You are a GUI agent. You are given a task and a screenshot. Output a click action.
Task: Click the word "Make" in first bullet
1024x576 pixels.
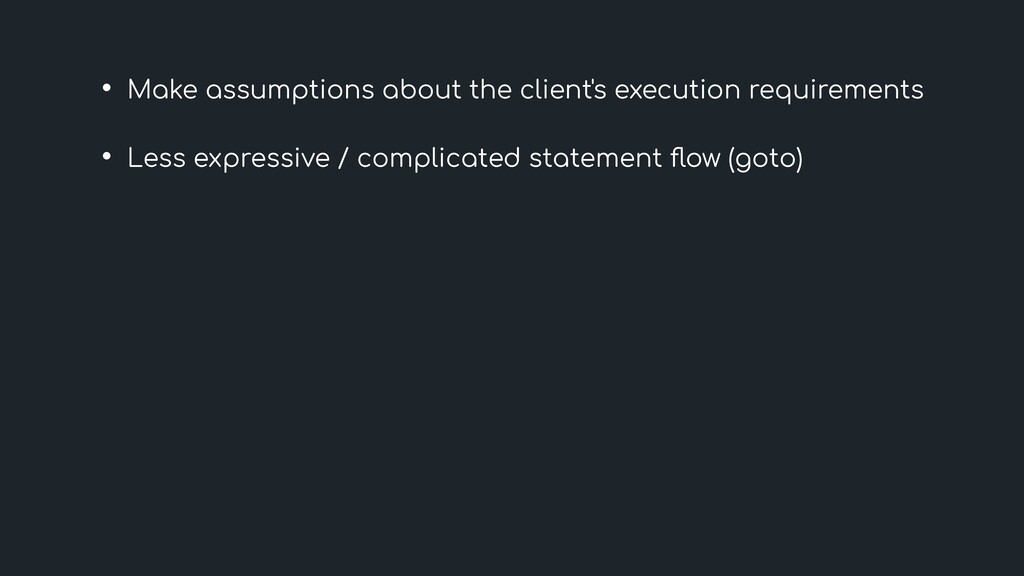pyautogui.click(x=161, y=90)
